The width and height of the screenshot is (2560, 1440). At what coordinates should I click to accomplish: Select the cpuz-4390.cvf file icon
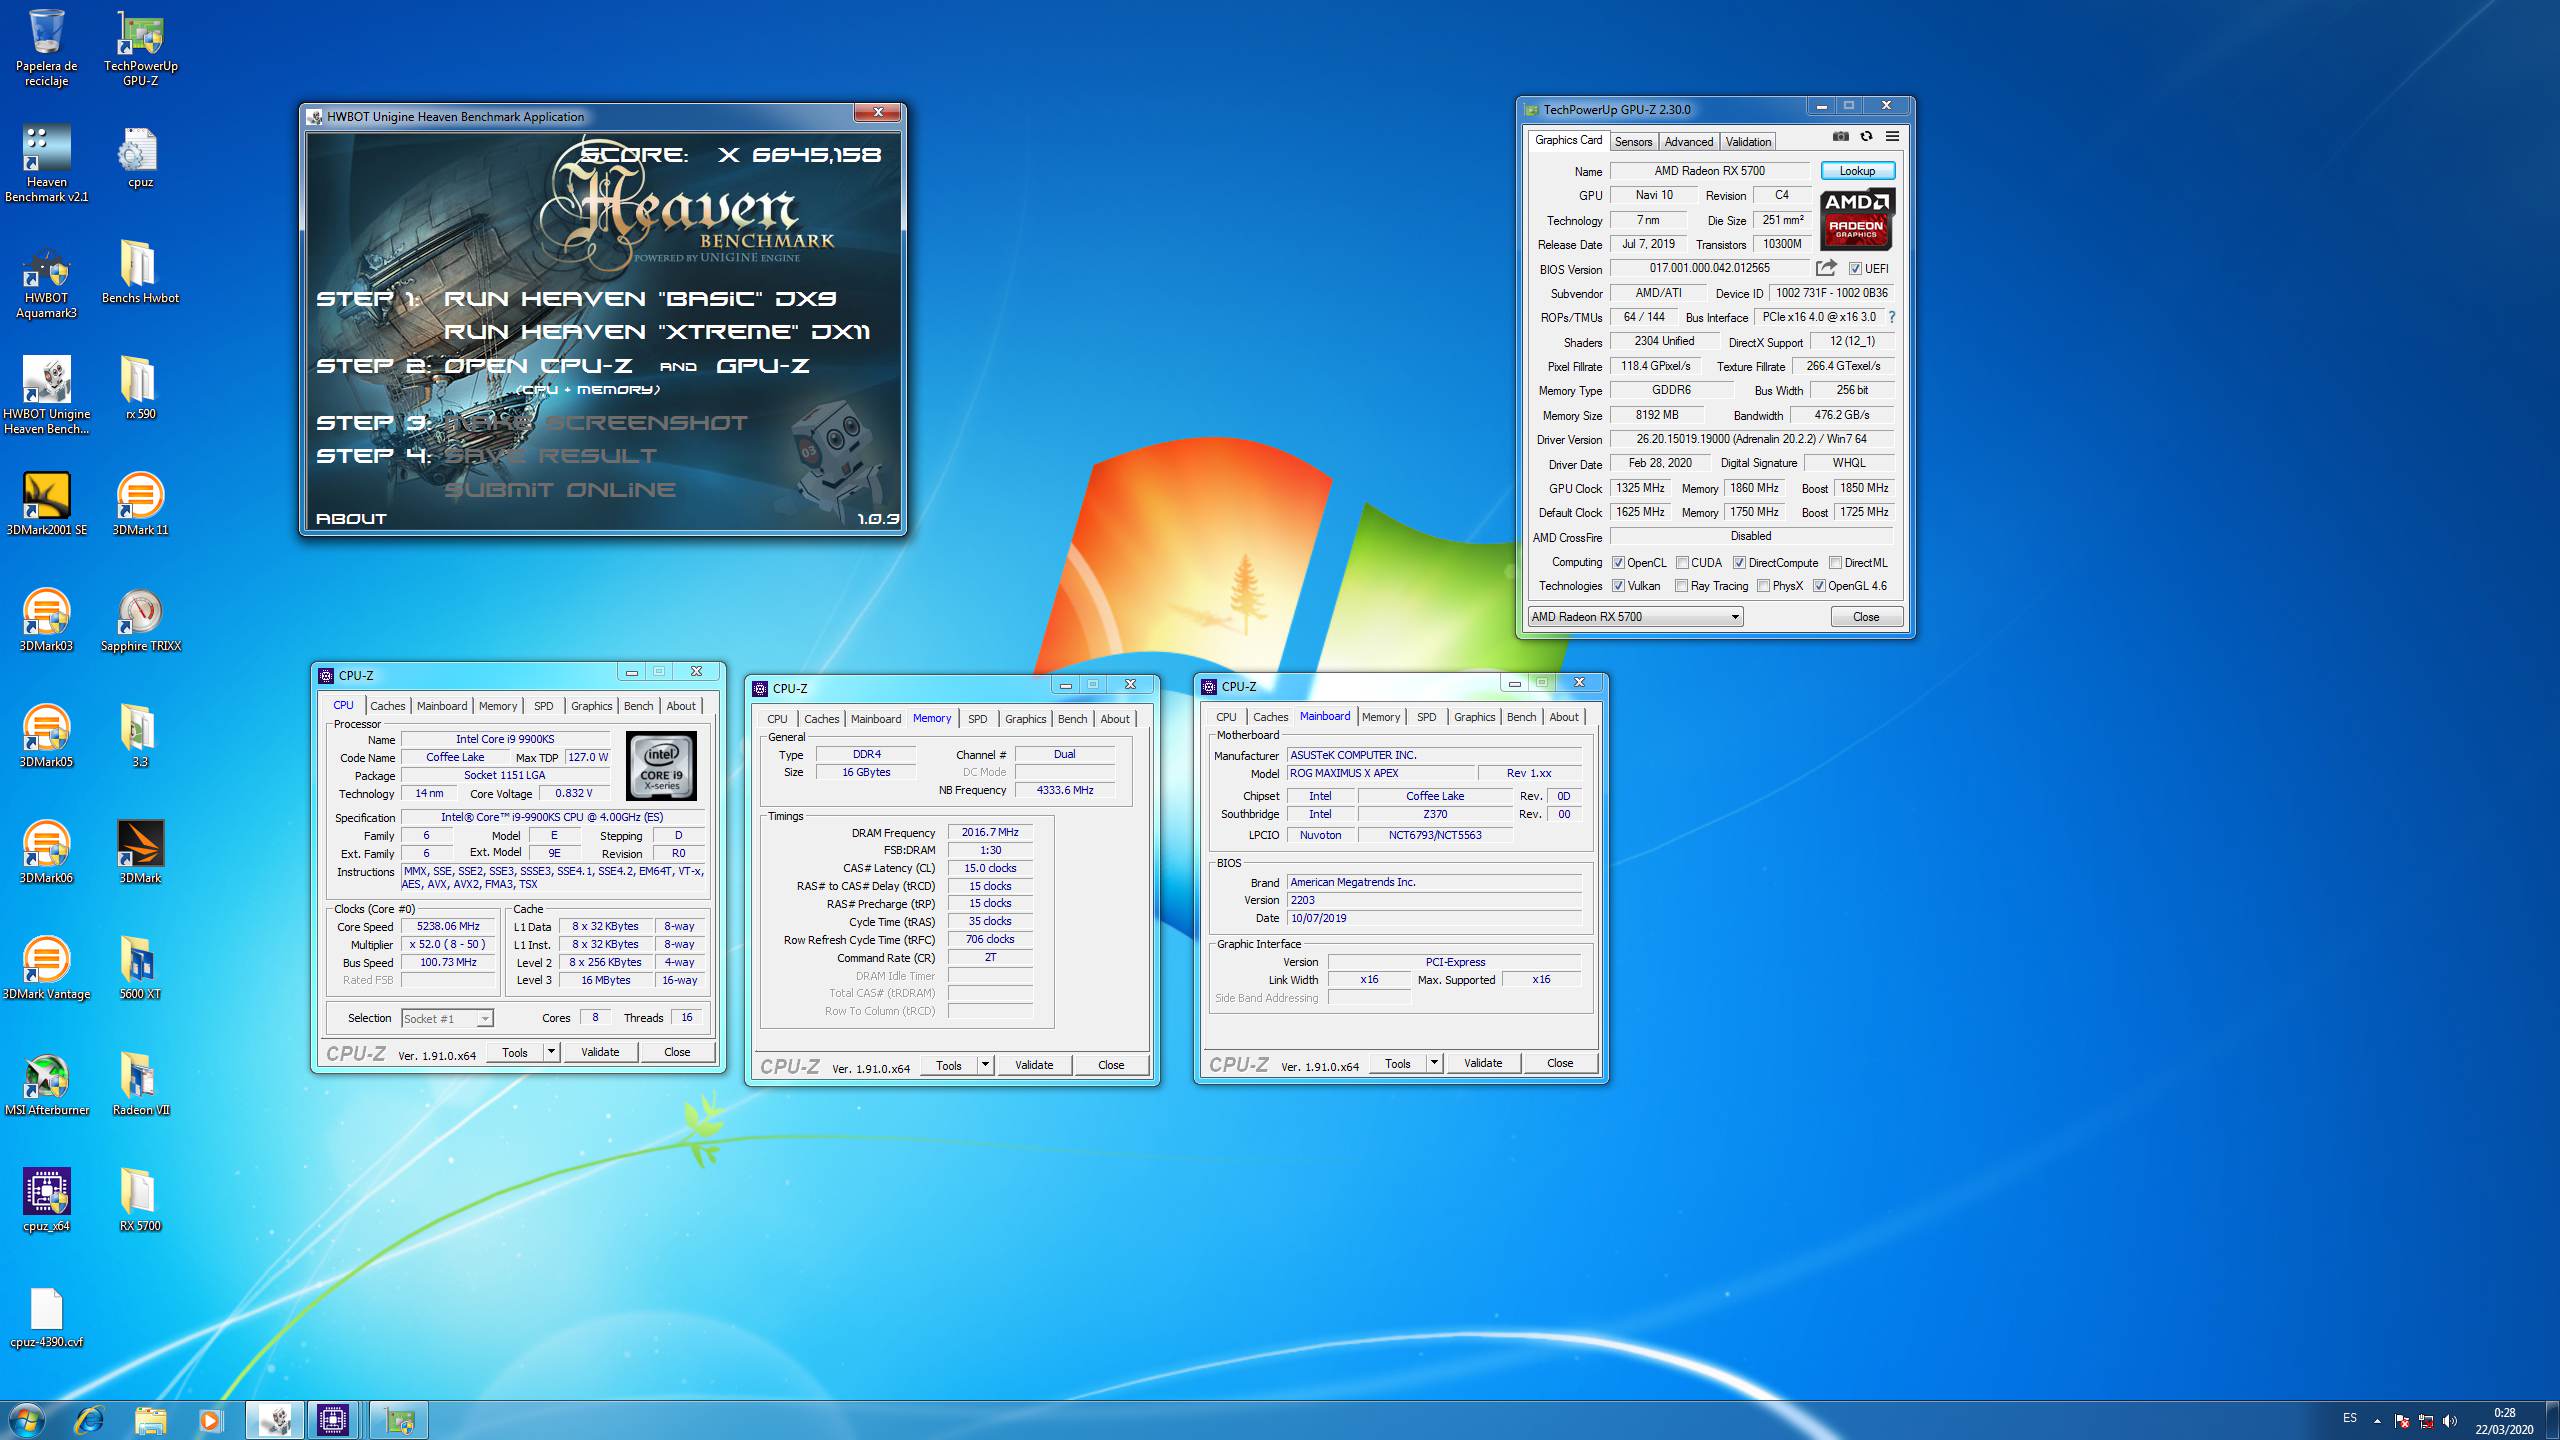point(46,1317)
